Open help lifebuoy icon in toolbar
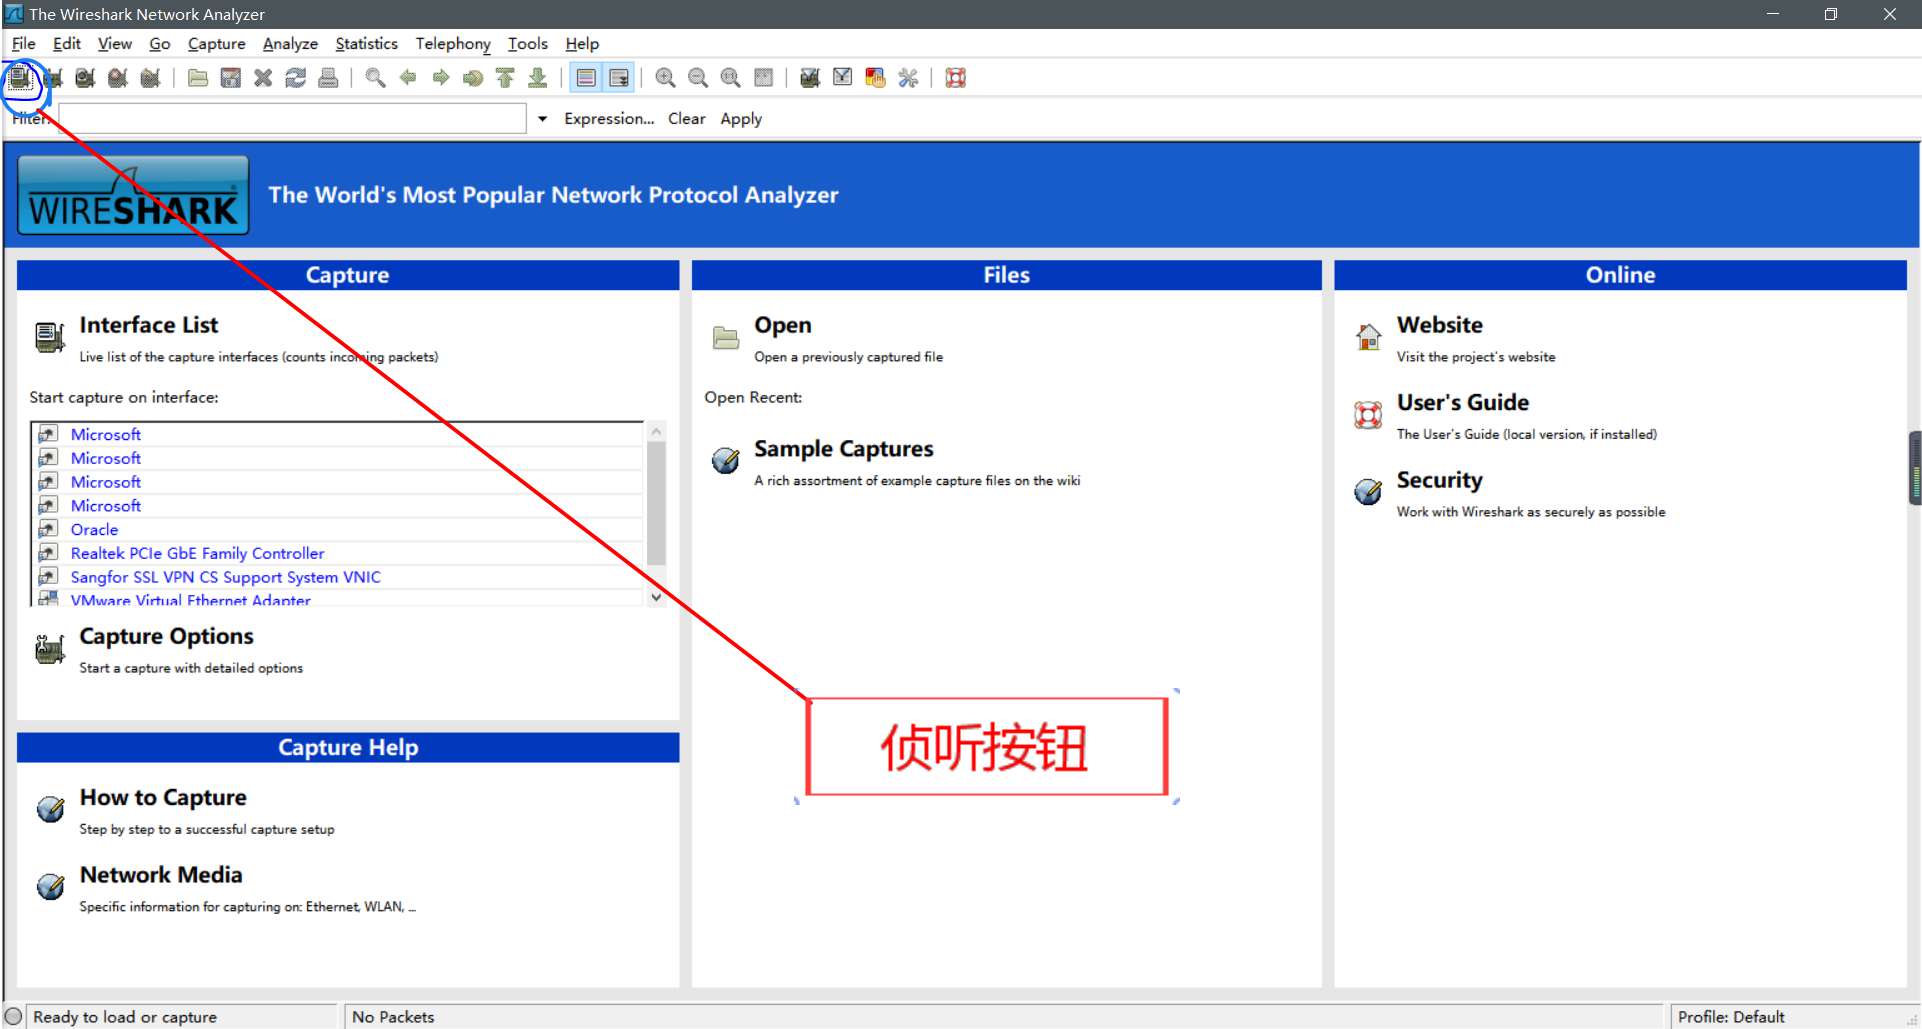1922x1029 pixels. click(x=956, y=78)
